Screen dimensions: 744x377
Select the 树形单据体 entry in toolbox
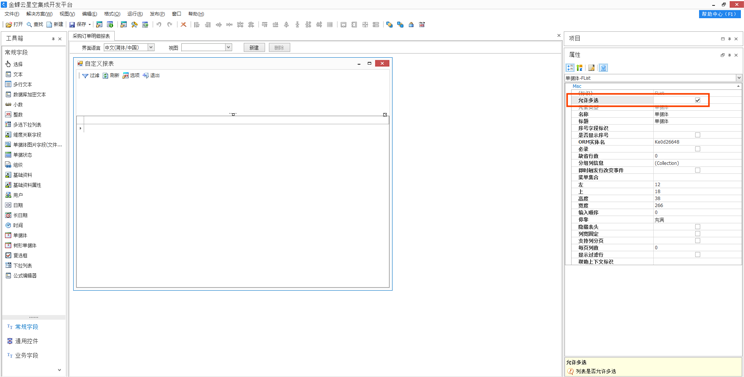click(21, 246)
